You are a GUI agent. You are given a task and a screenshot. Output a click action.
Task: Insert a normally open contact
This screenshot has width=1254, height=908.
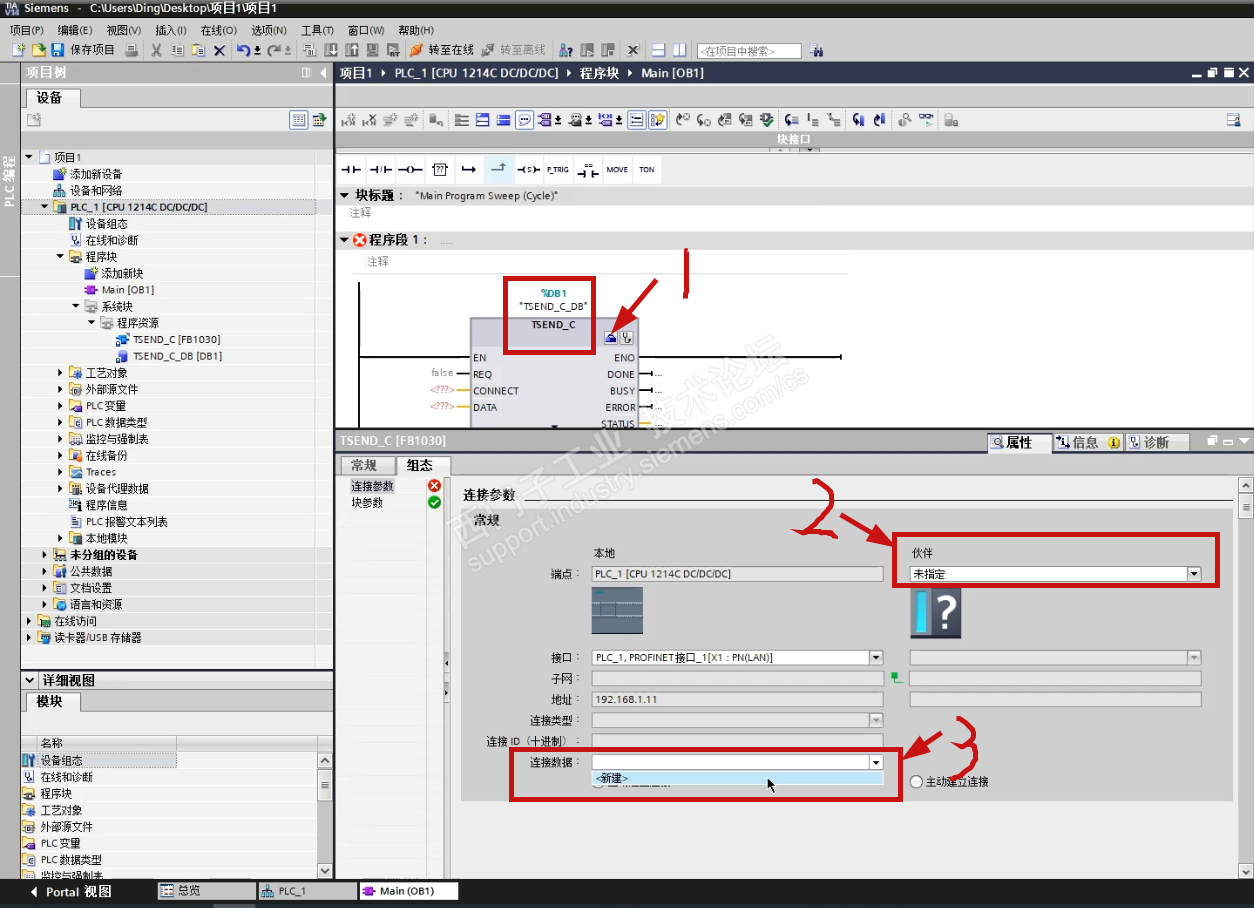point(350,169)
